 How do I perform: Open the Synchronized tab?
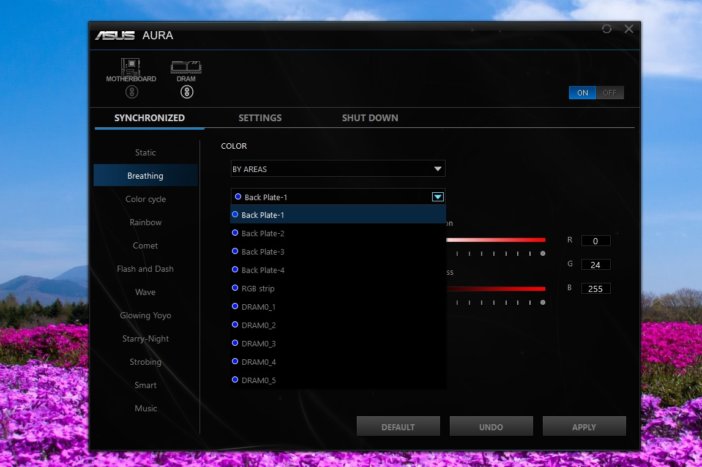(x=150, y=118)
